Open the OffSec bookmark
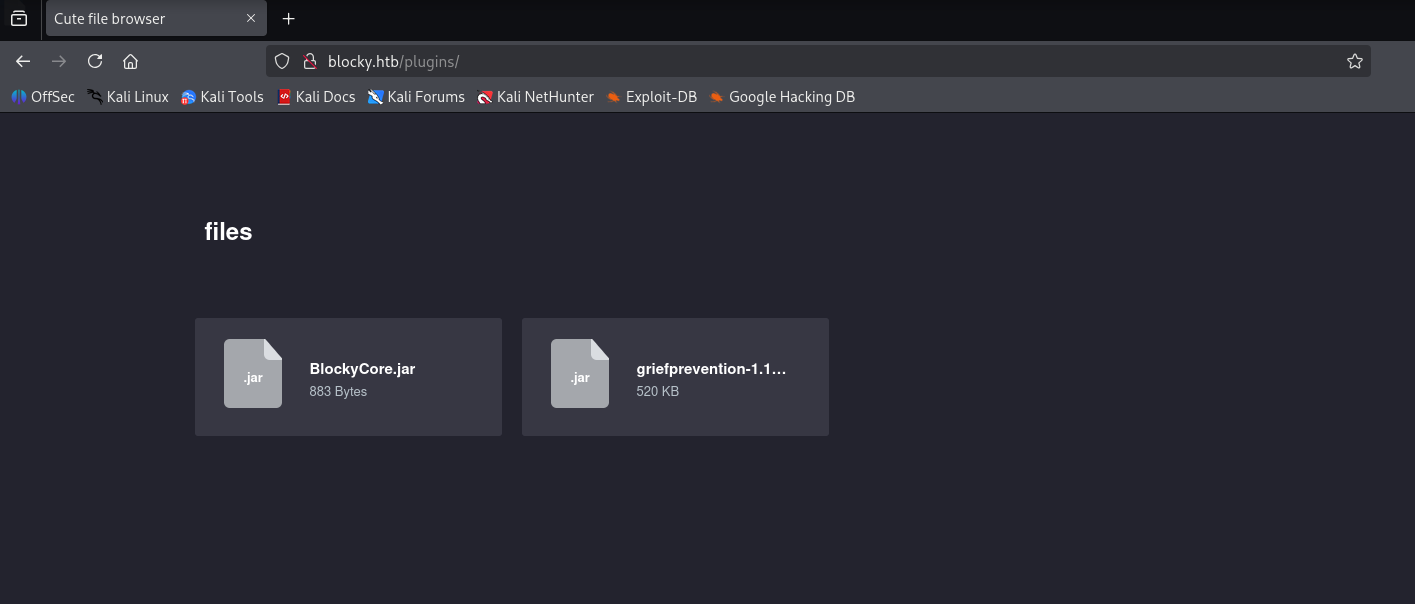The width and height of the screenshot is (1415, 604). point(43,97)
